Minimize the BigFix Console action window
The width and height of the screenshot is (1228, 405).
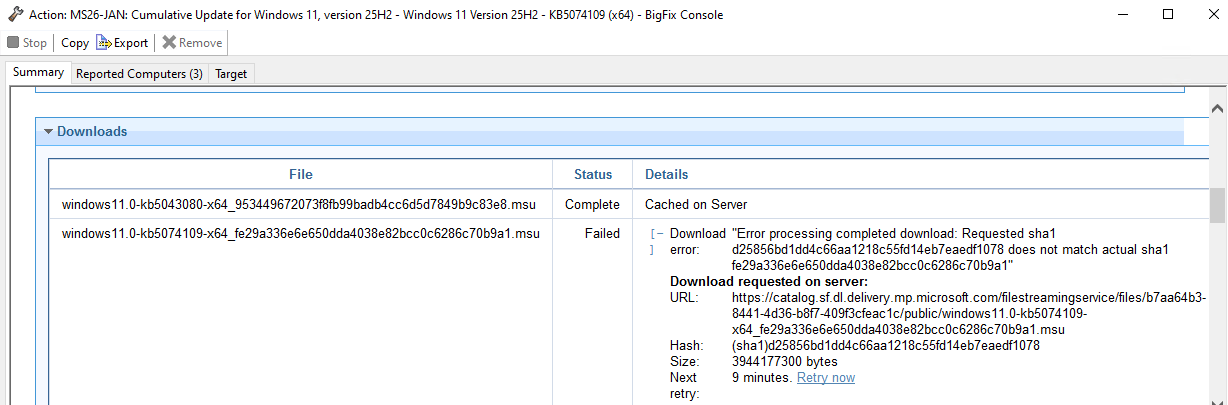[1121, 15]
